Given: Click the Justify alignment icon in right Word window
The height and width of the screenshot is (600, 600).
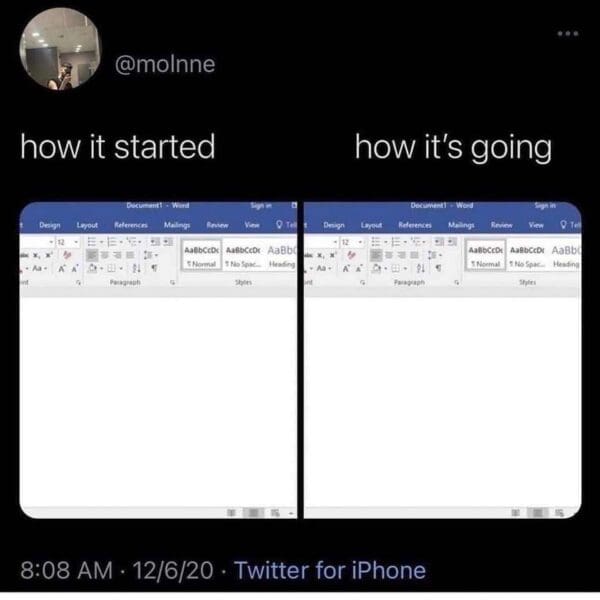Looking at the screenshot, I should click(x=415, y=254).
